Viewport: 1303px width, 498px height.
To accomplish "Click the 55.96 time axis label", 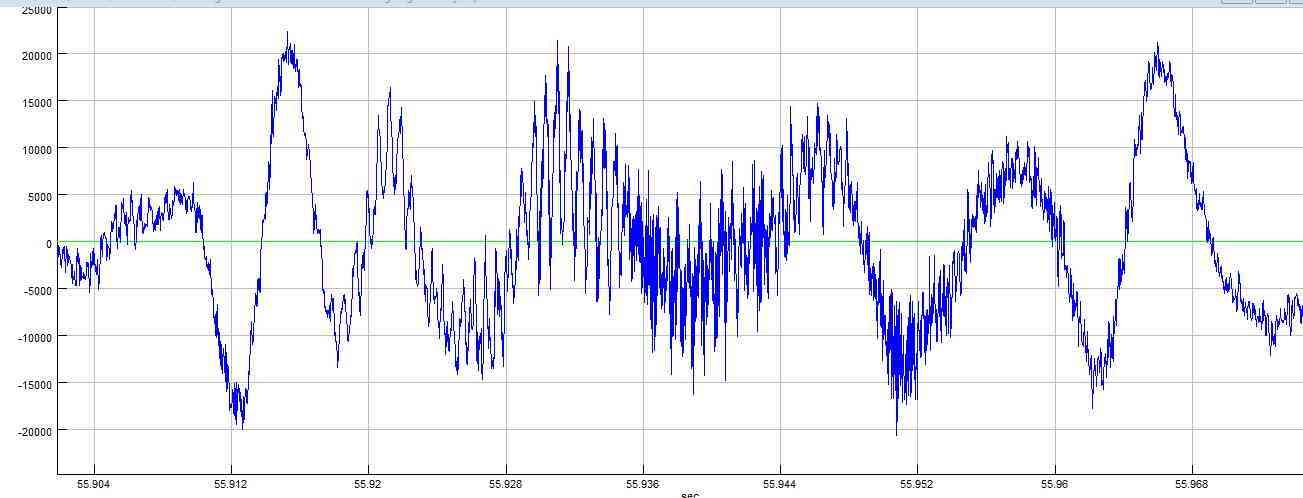I will tap(1054, 483).
